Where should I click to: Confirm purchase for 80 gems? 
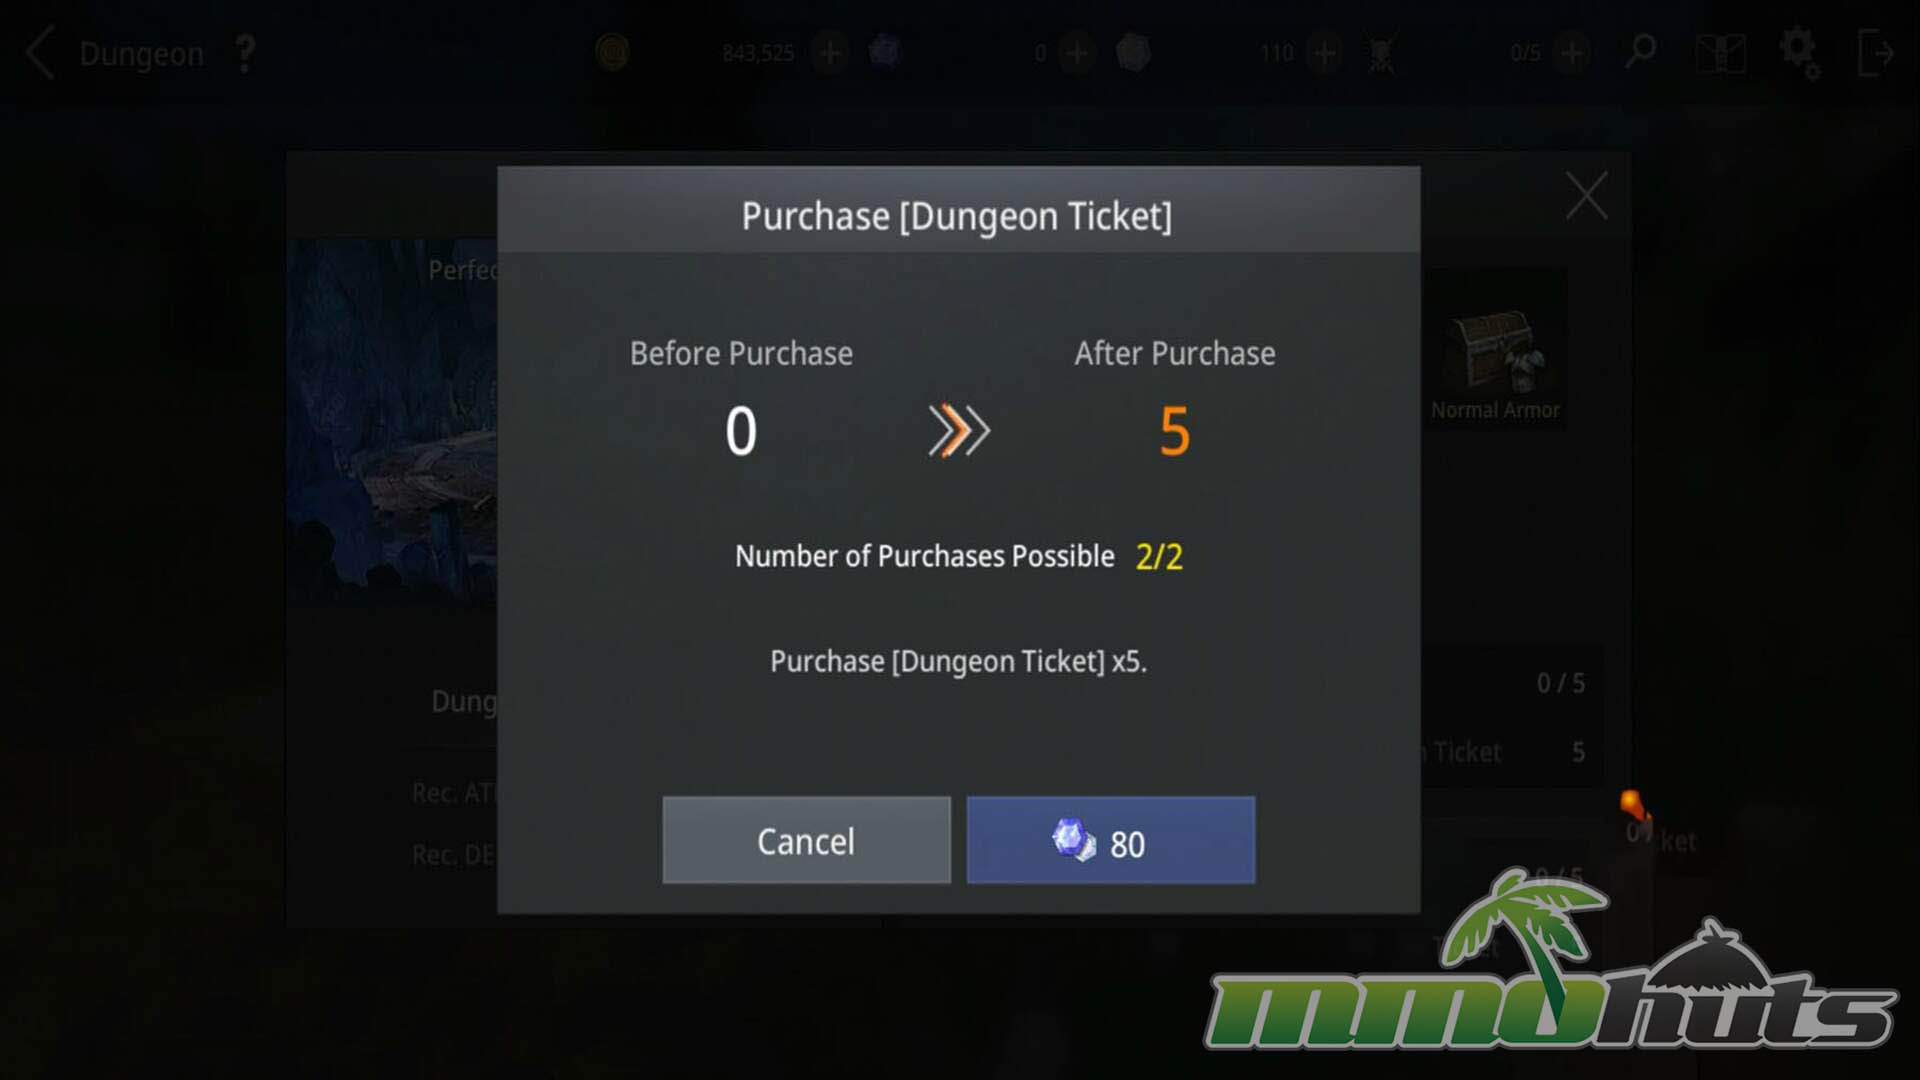coord(1110,840)
